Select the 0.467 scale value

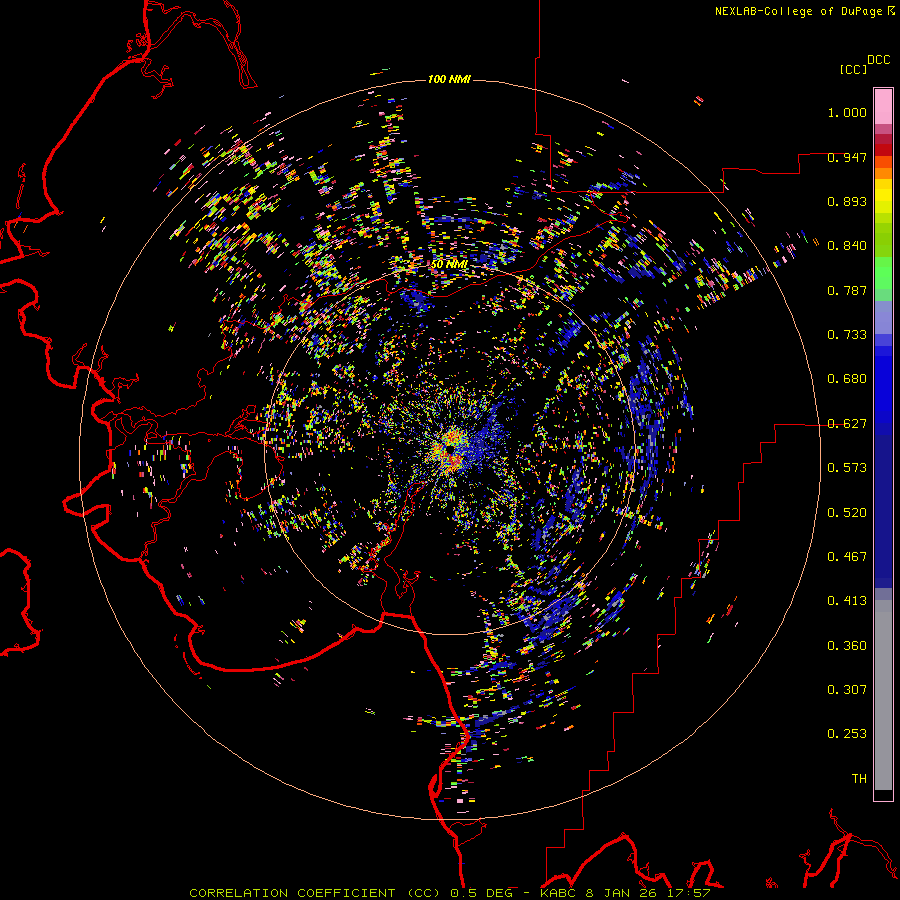click(x=847, y=557)
